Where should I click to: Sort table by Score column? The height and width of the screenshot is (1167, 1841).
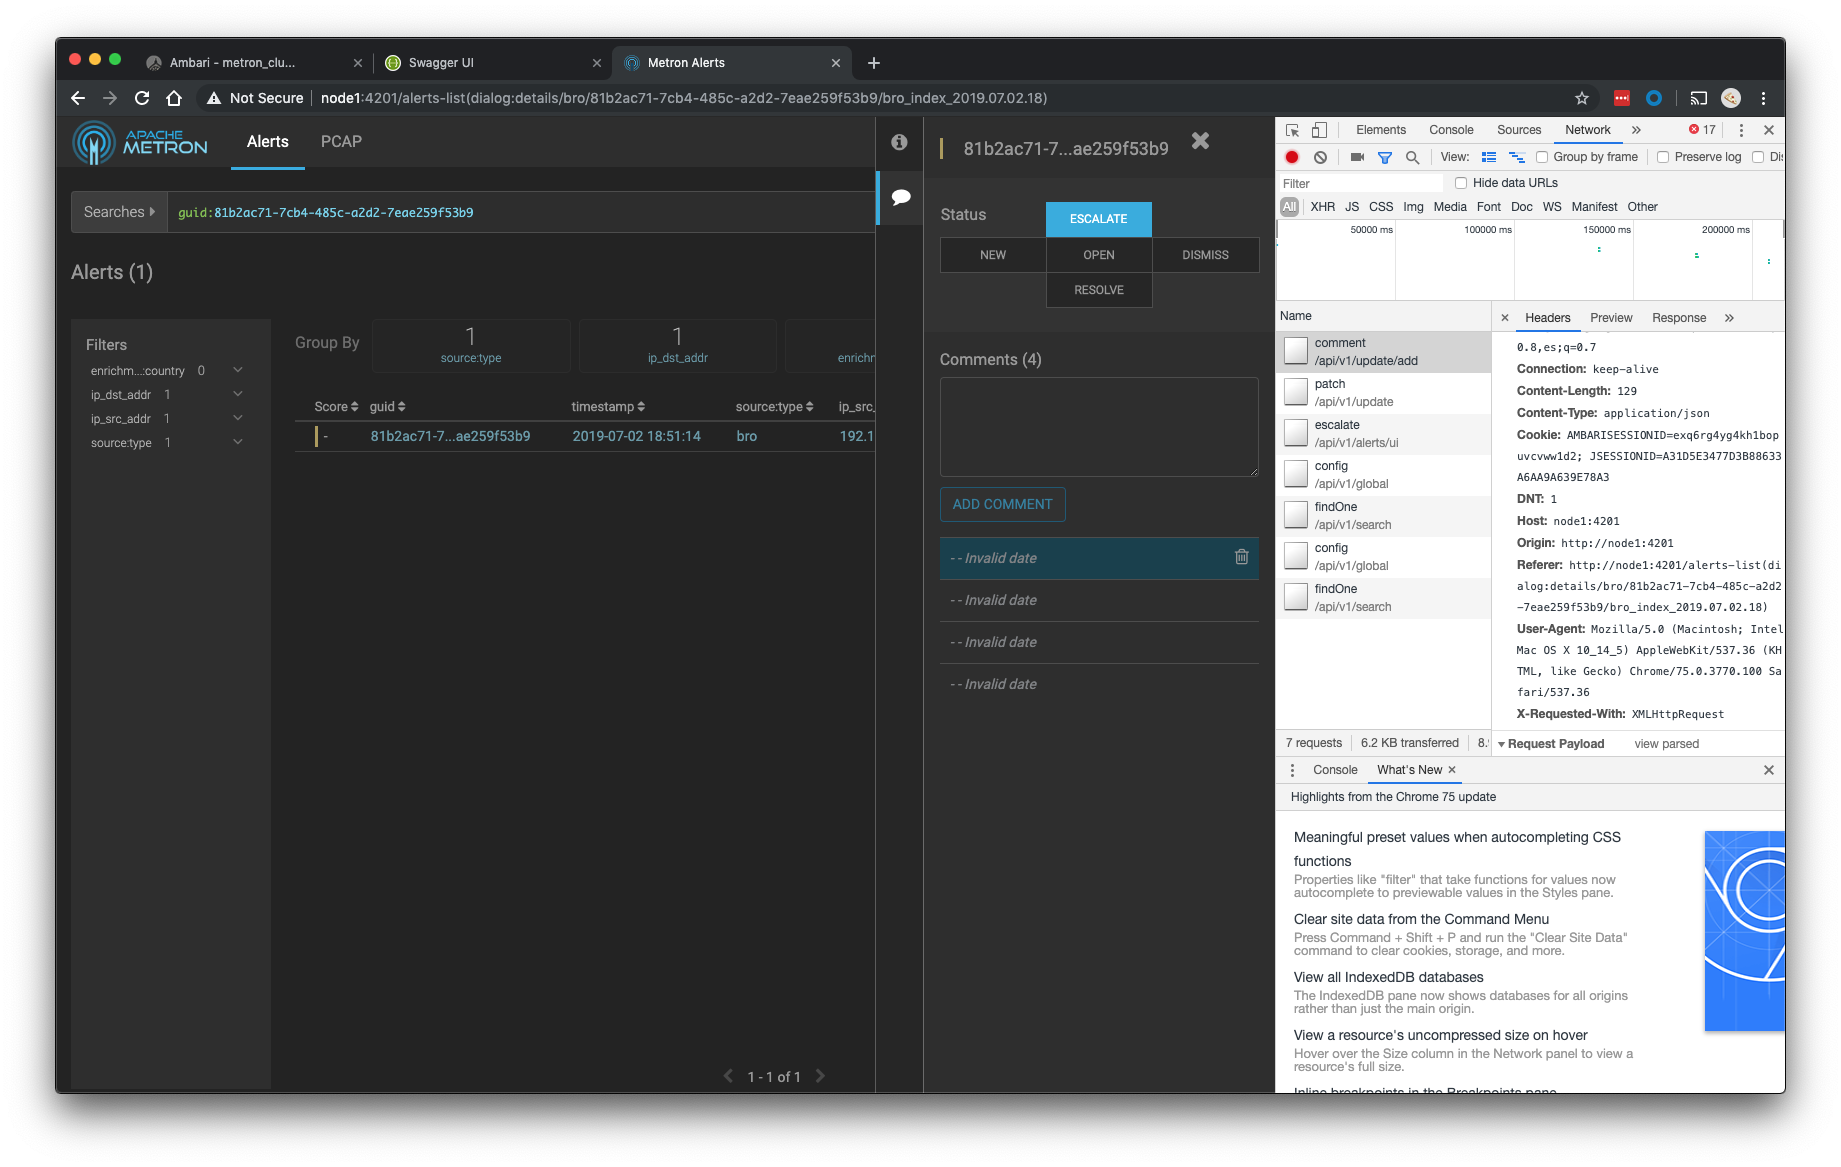pyautogui.click(x=336, y=406)
